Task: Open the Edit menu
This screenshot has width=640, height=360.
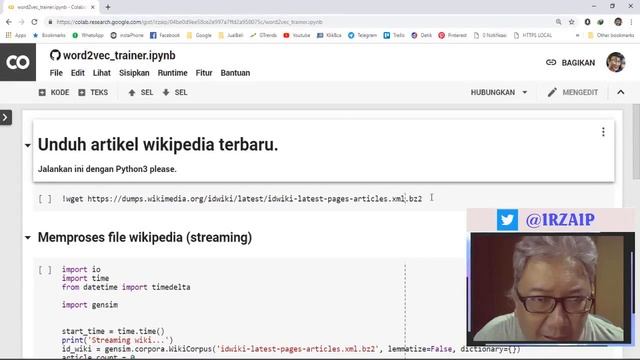Action: [78, 73]
